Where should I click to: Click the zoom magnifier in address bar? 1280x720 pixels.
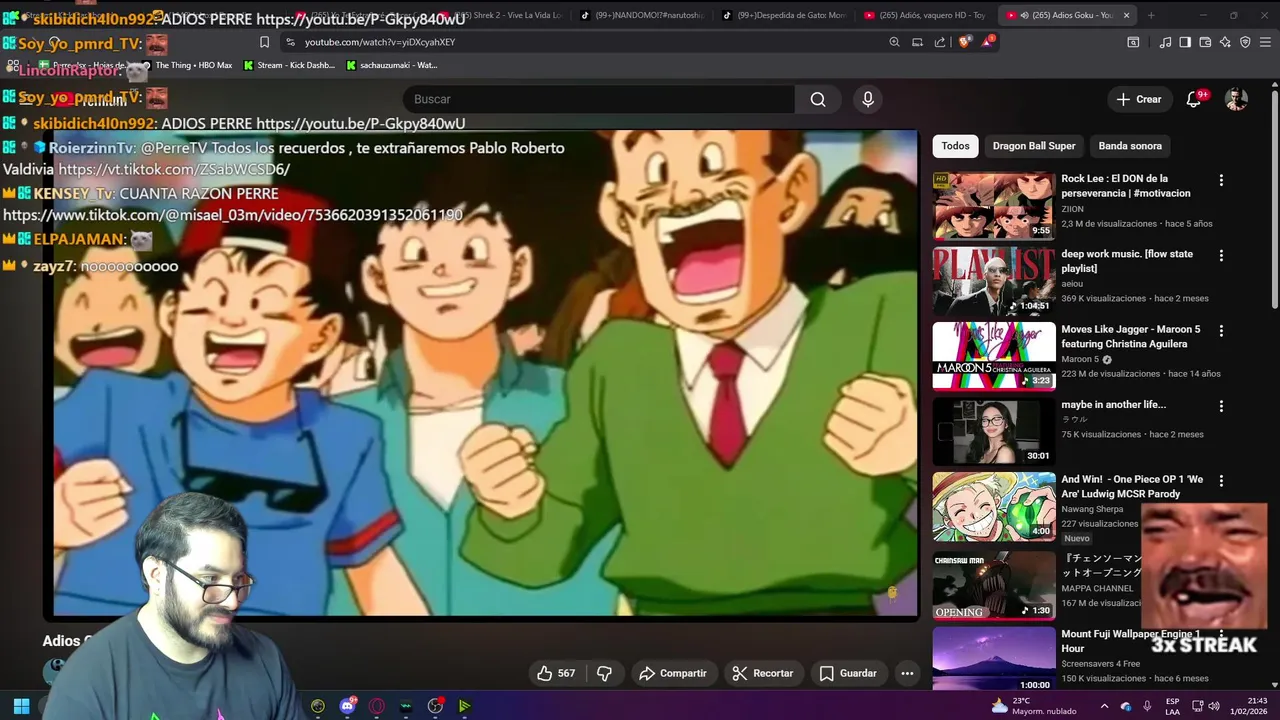coord(894,42)
